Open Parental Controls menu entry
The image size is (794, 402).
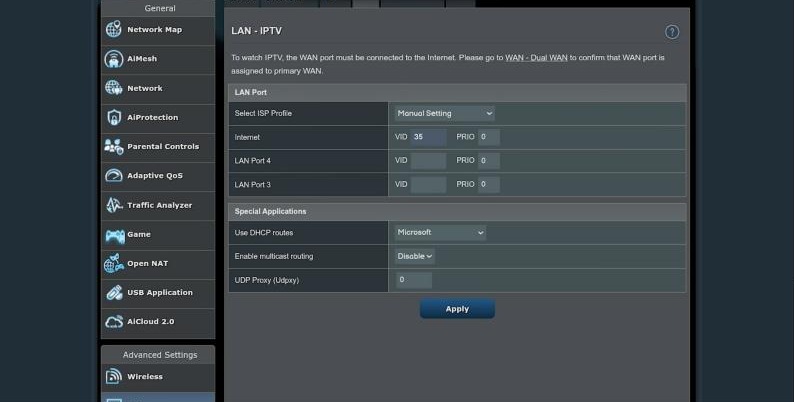tap(158, 147)
